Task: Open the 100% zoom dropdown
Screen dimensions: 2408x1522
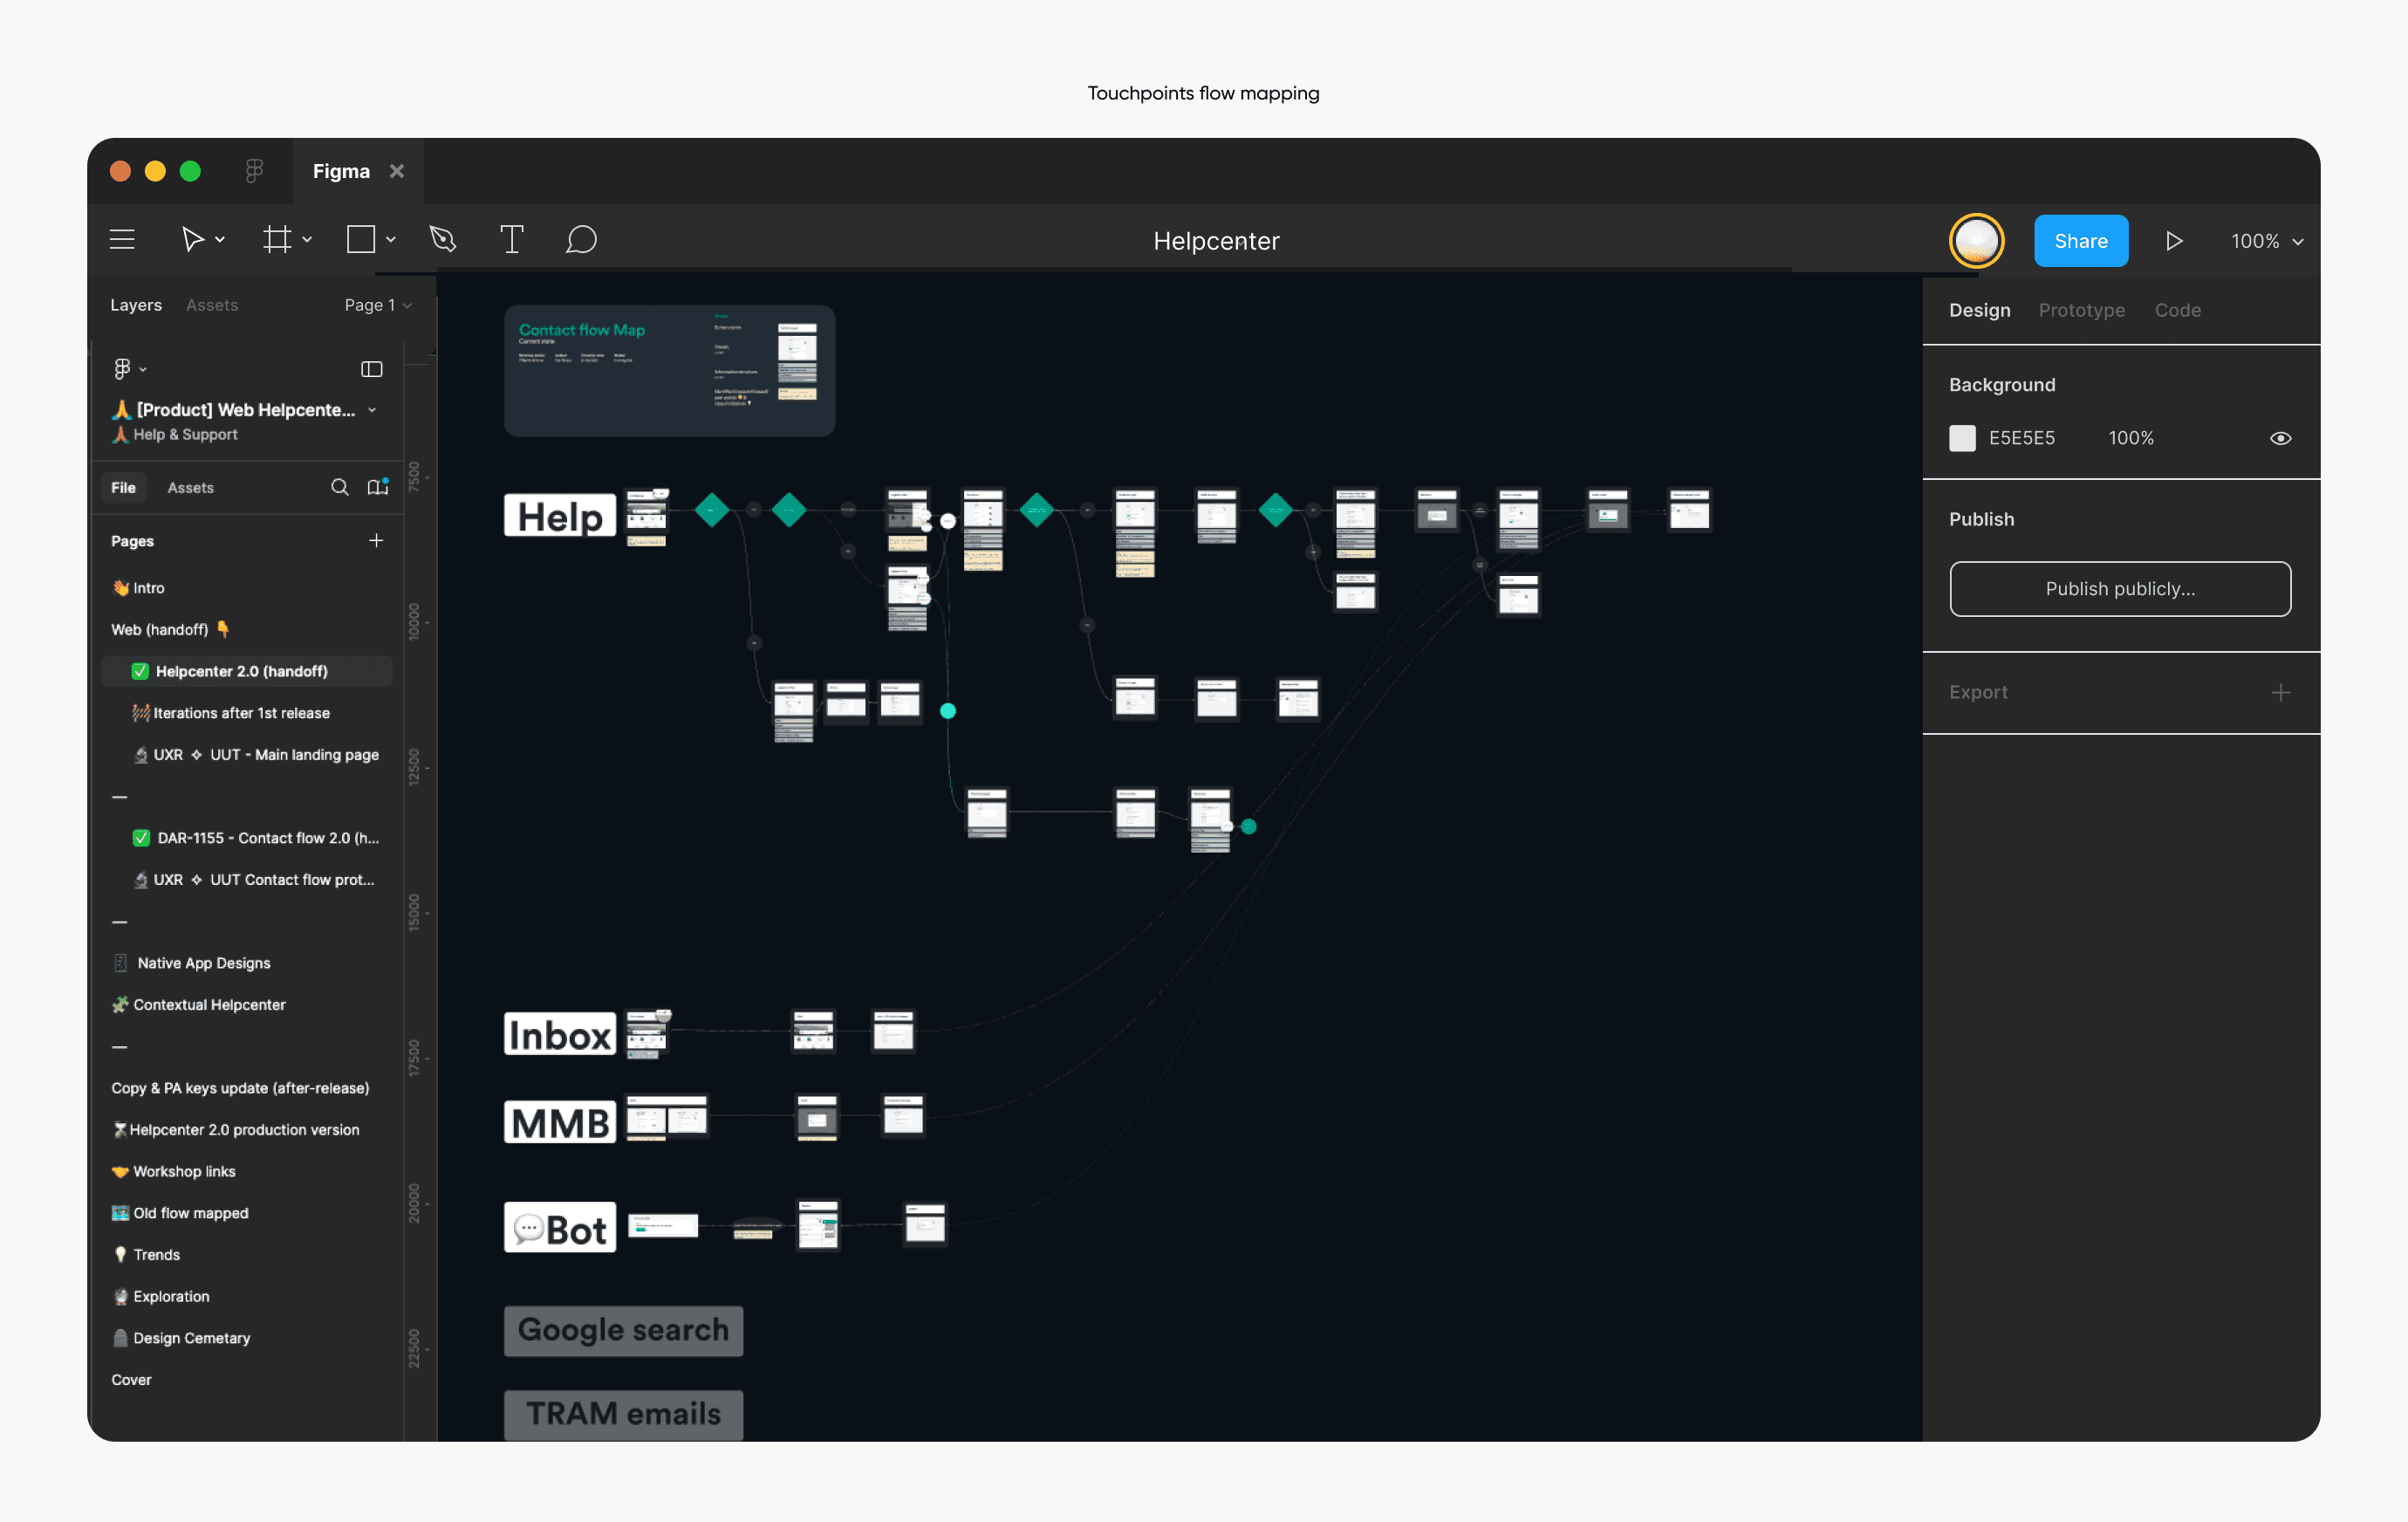Action: point(2266,241)
